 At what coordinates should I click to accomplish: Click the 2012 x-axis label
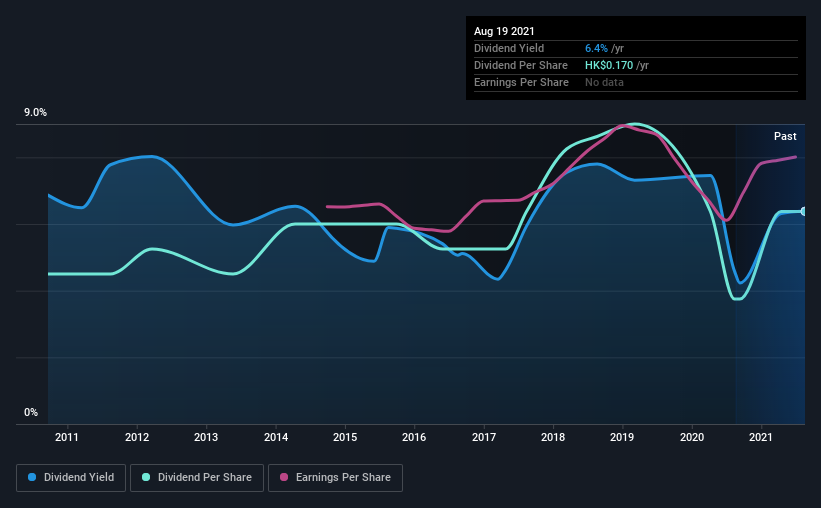coord(137,437)
